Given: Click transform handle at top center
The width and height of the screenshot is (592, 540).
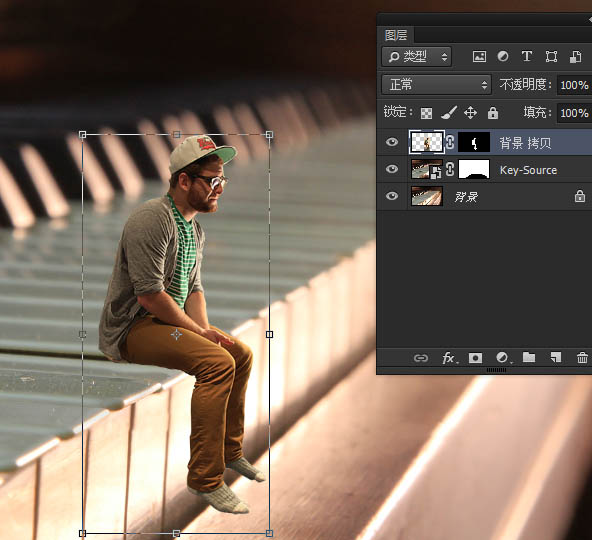Looking at the screenshot, I should click(176, 134).
